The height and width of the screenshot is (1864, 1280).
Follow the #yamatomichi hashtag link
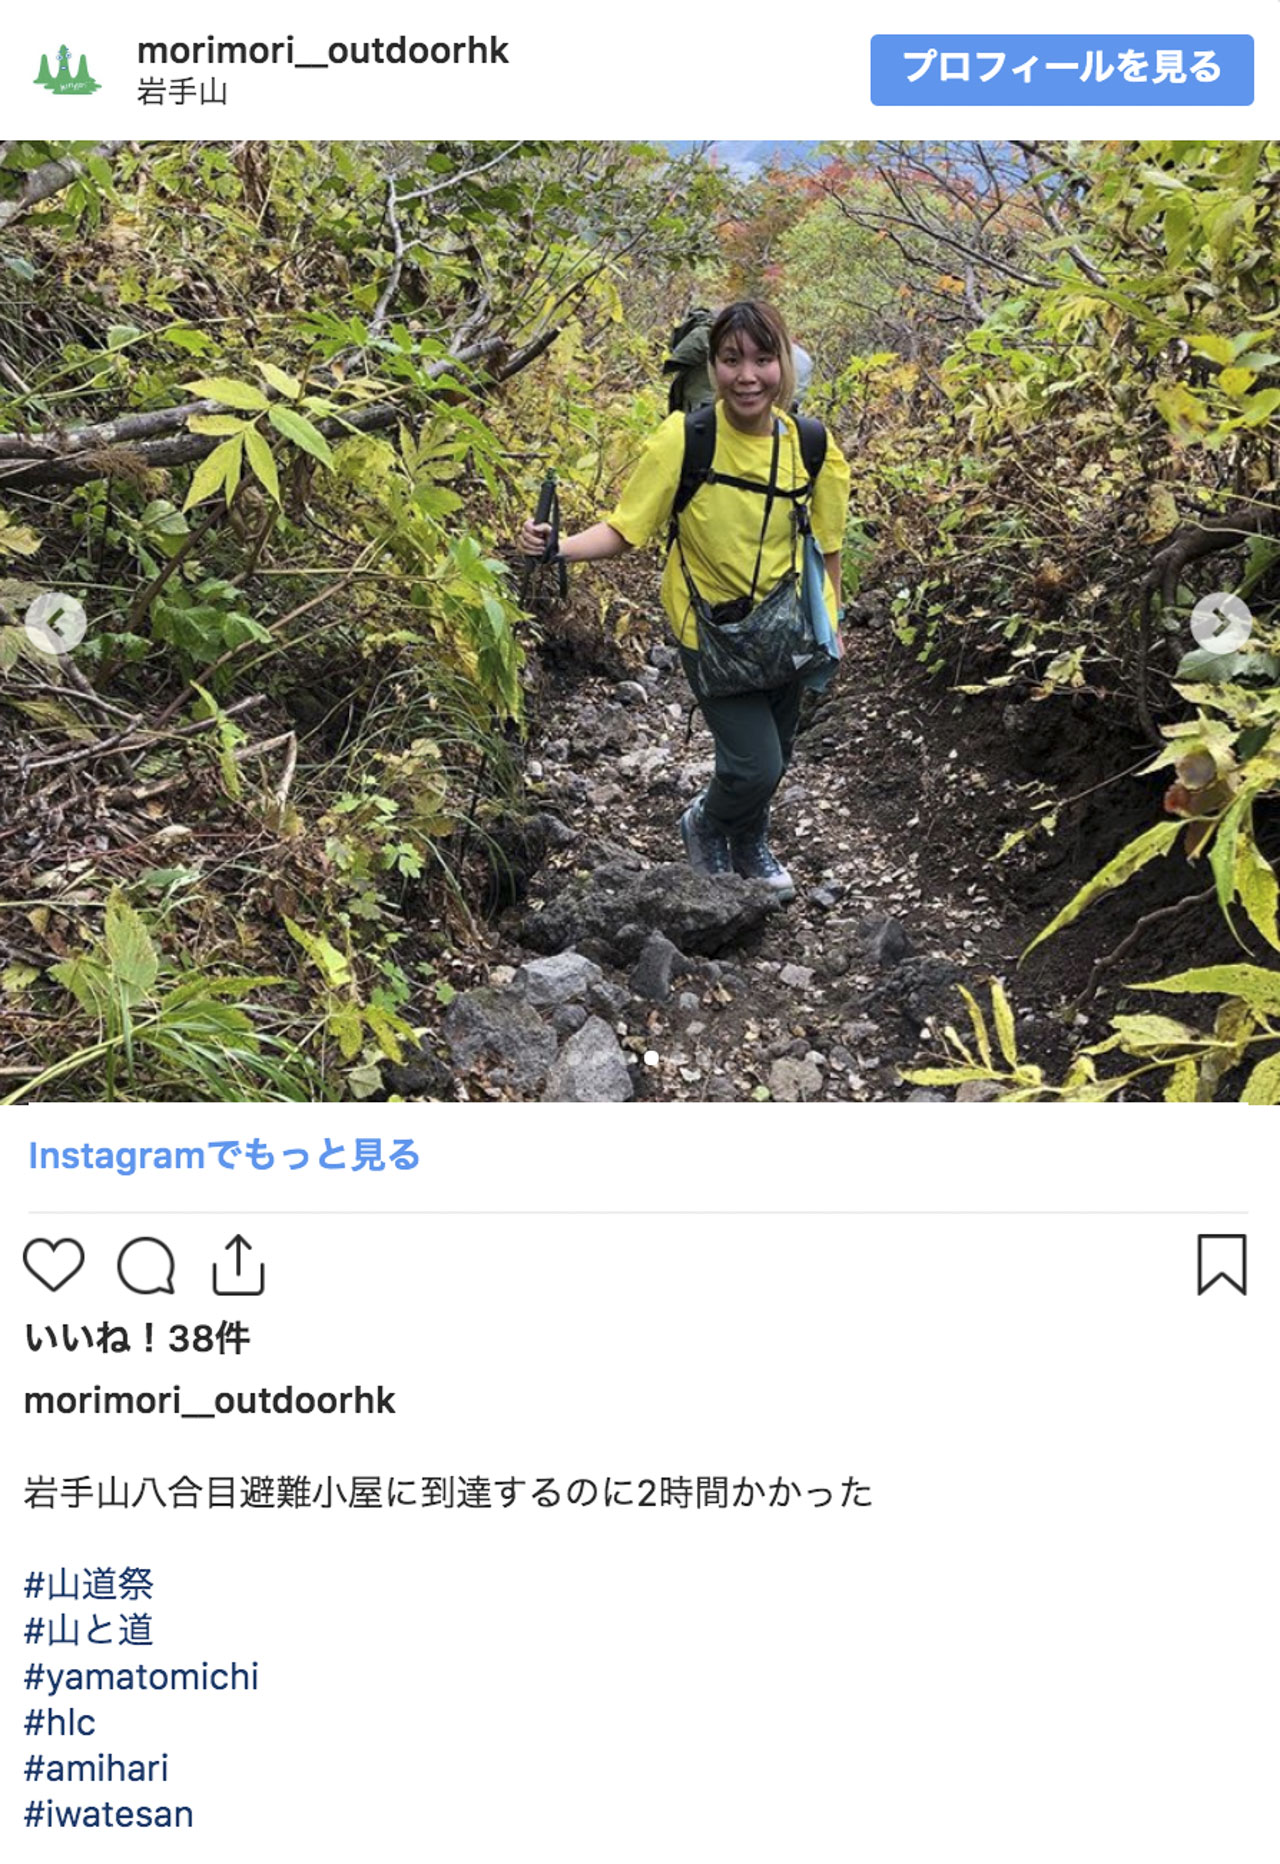(x=141, y=1677)
